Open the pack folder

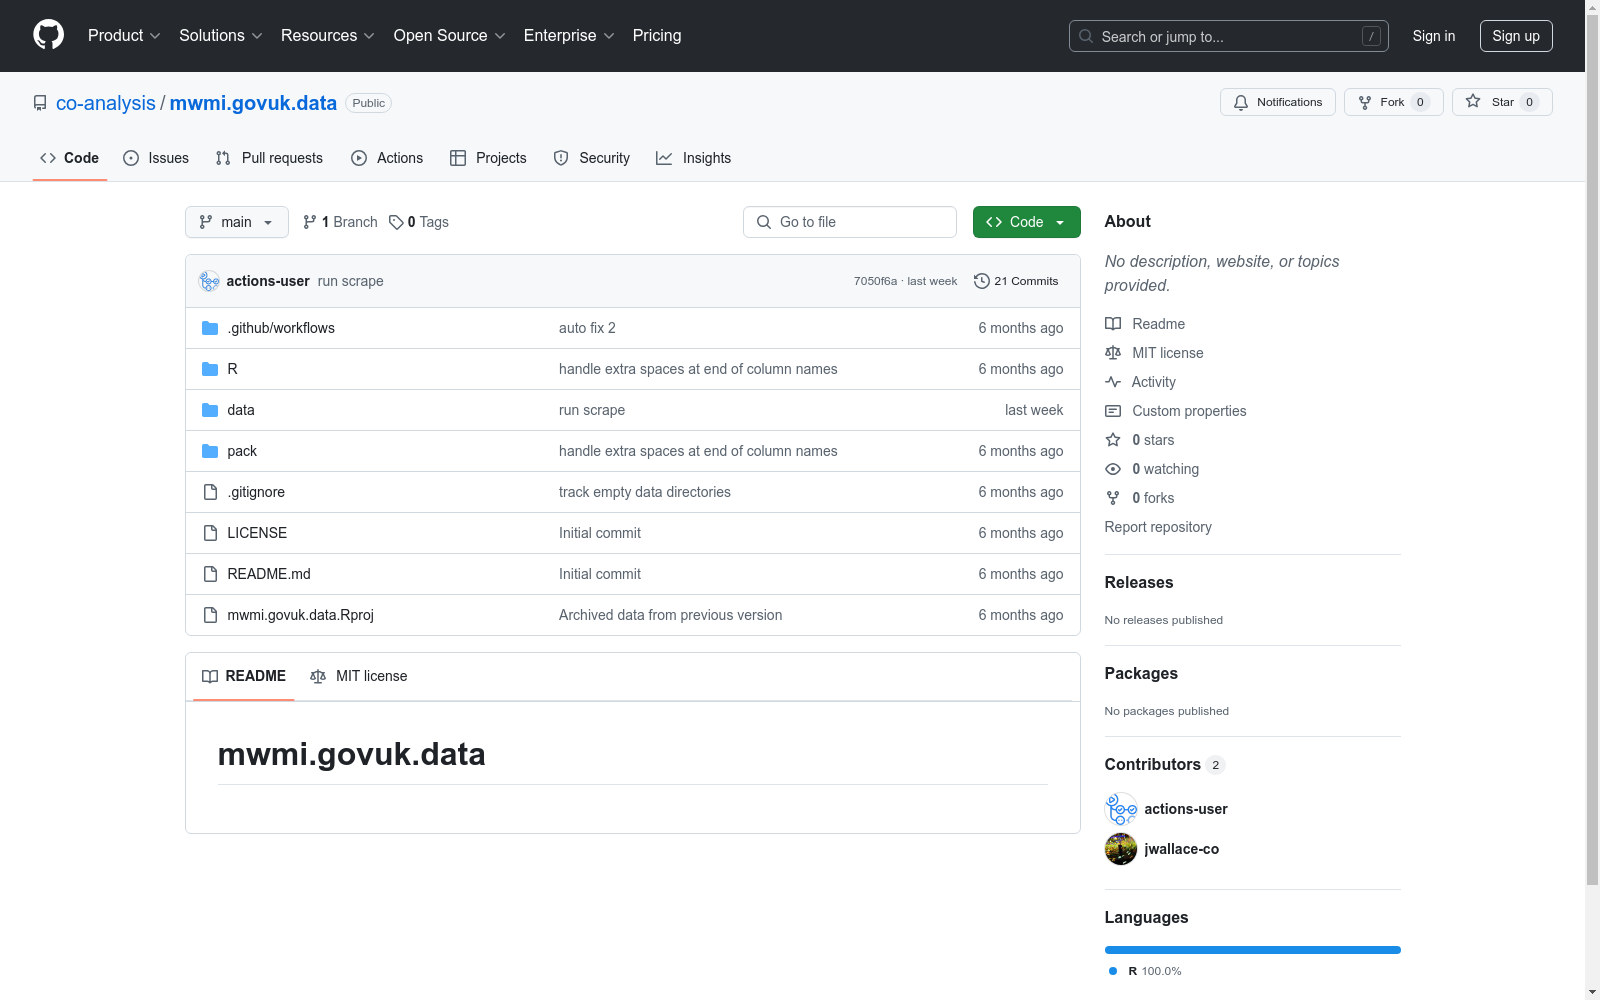pyautogui.click(x=242, y=451)
